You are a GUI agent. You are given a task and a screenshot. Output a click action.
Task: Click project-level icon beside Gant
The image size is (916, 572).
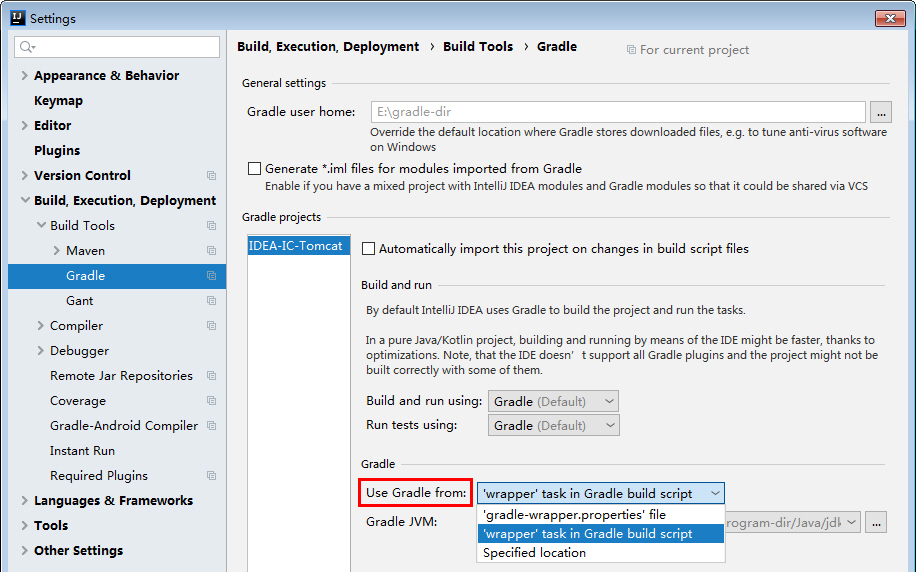click(x=211, y=301)
